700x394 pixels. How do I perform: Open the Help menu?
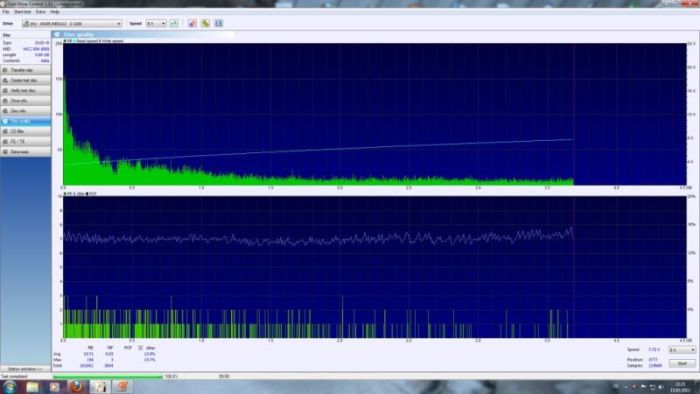55,12
